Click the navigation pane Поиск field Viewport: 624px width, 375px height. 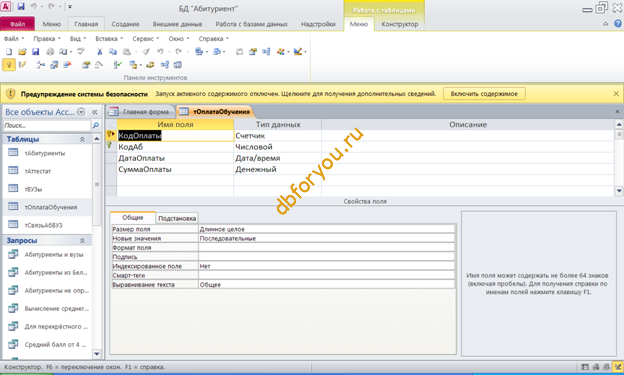click(x=47, y=125)
